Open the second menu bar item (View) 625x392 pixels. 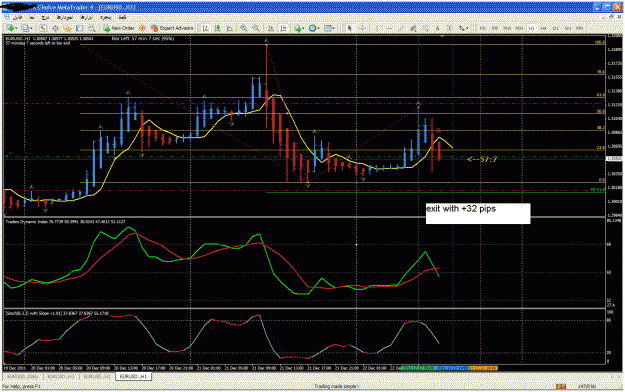pyautogui.click(x=31, y=18)
